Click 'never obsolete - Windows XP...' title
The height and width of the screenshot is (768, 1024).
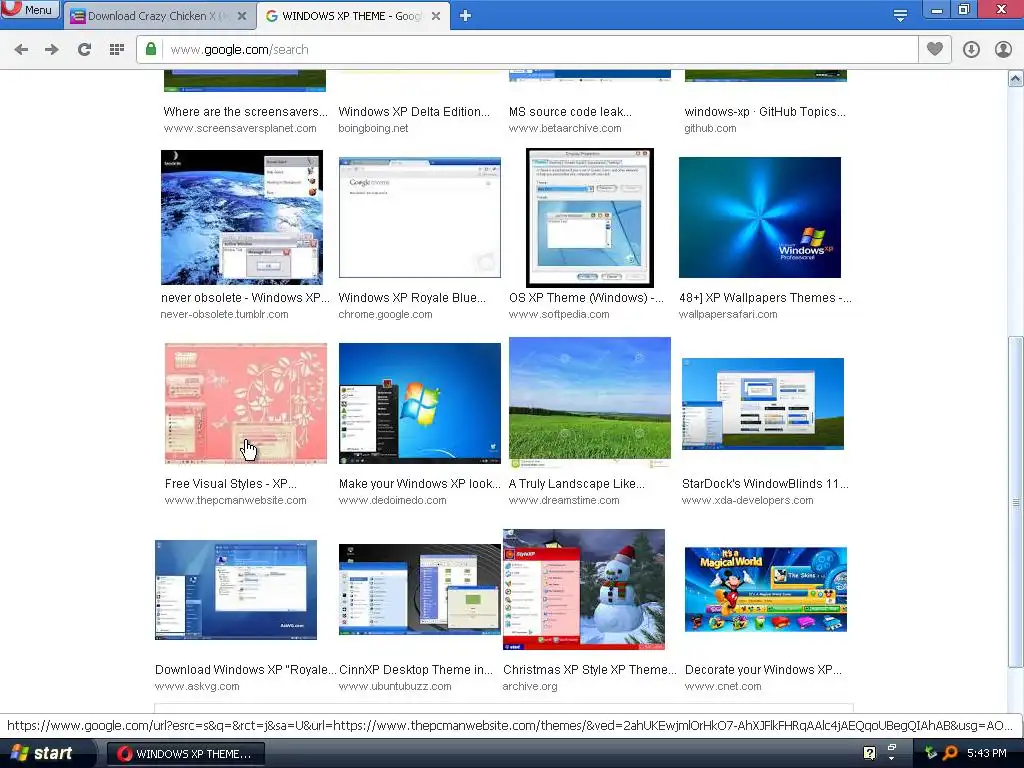tap(246, 298)
